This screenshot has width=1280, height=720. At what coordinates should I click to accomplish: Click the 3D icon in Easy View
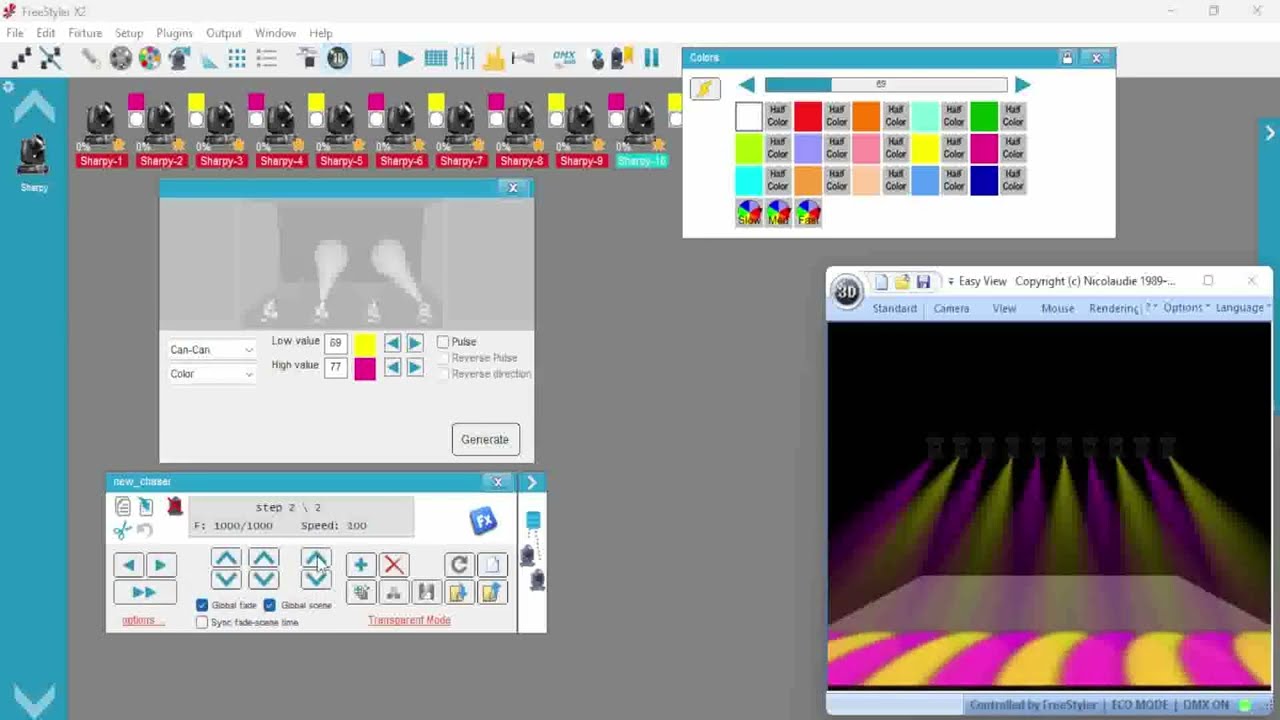(x=847, y=292)
